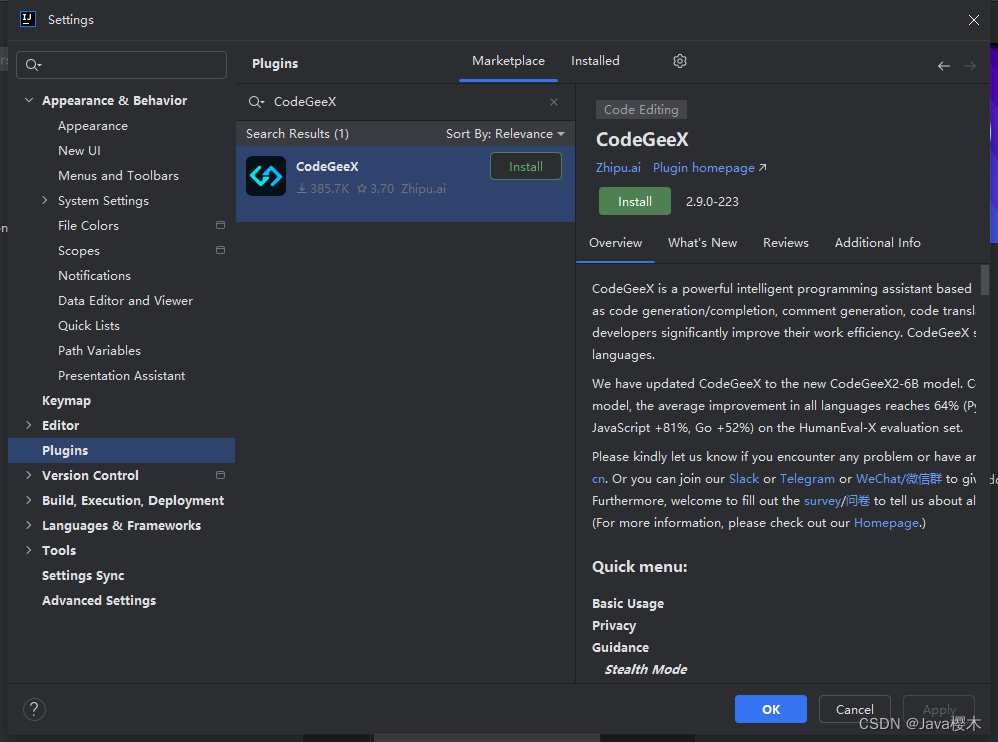This screenshot has height=742, width=998.
Task: Select the Plugins settings page
Action: (x=122, y=451)
